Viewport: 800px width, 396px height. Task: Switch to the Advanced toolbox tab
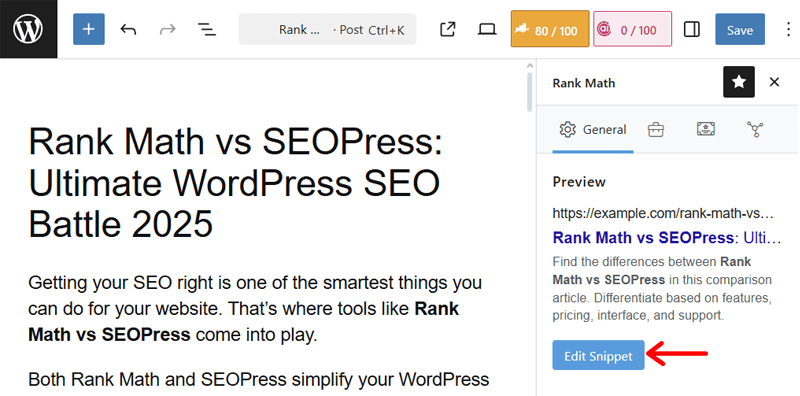(x=656, y=130)
